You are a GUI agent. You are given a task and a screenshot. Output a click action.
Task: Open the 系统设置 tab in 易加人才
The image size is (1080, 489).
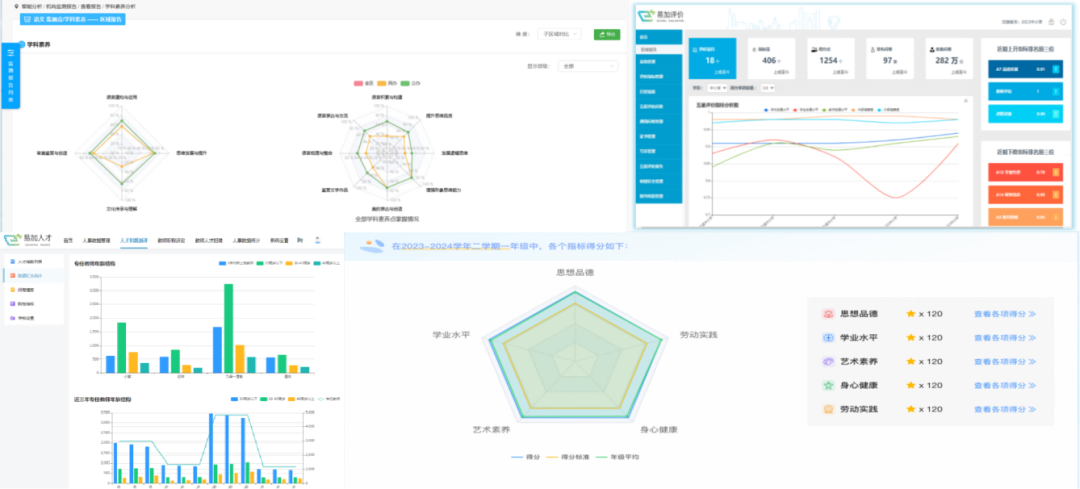coord(280,241)
